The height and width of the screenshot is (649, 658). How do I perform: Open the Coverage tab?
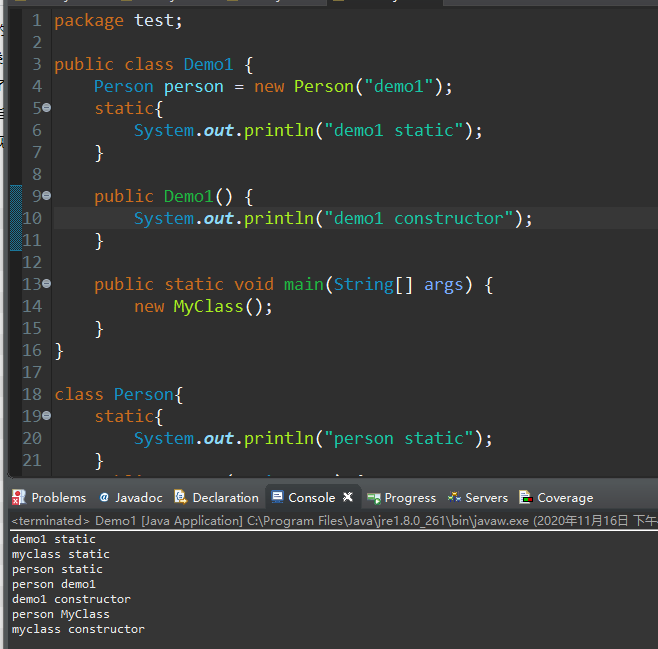coord(556,498)
